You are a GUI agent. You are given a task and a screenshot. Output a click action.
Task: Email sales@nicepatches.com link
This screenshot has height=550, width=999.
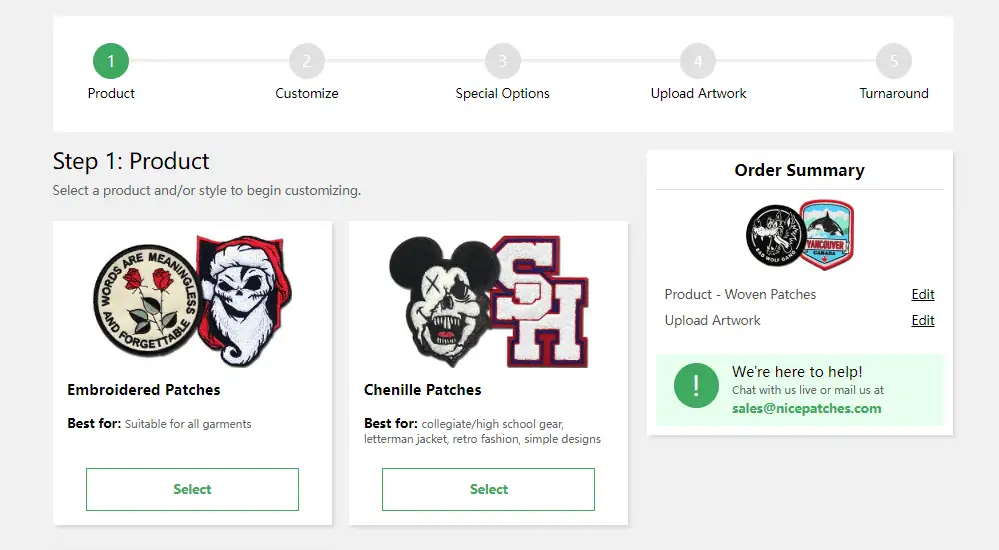807,409
